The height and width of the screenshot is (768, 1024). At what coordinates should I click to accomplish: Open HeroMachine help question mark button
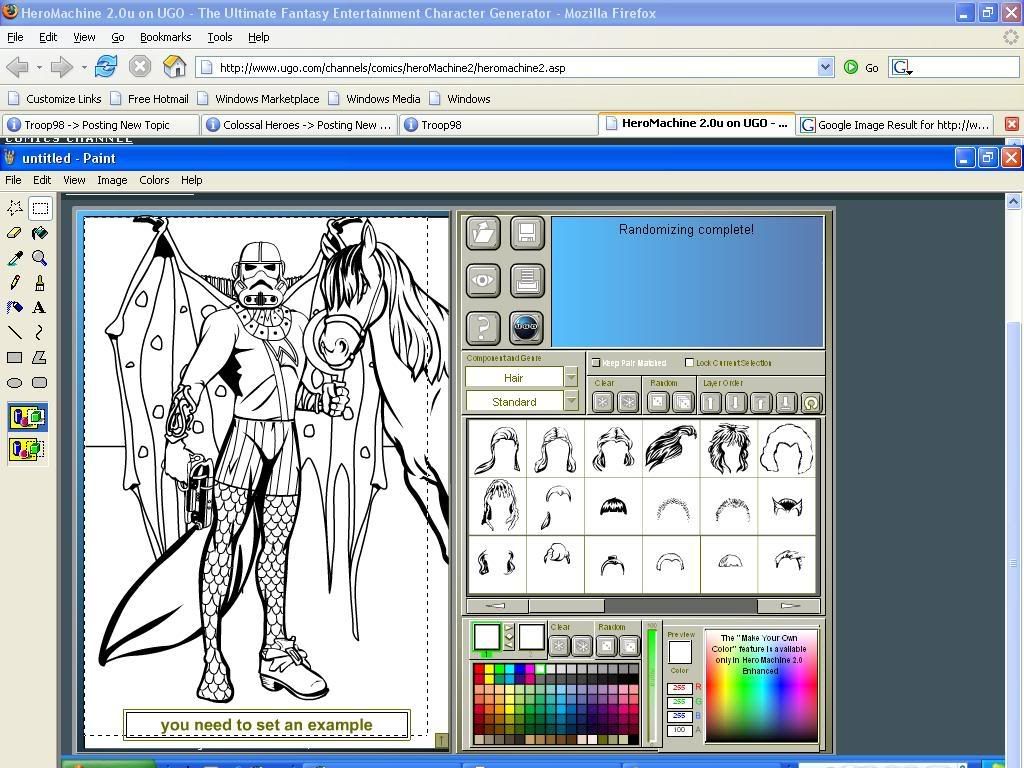click(x=483, y=327)
